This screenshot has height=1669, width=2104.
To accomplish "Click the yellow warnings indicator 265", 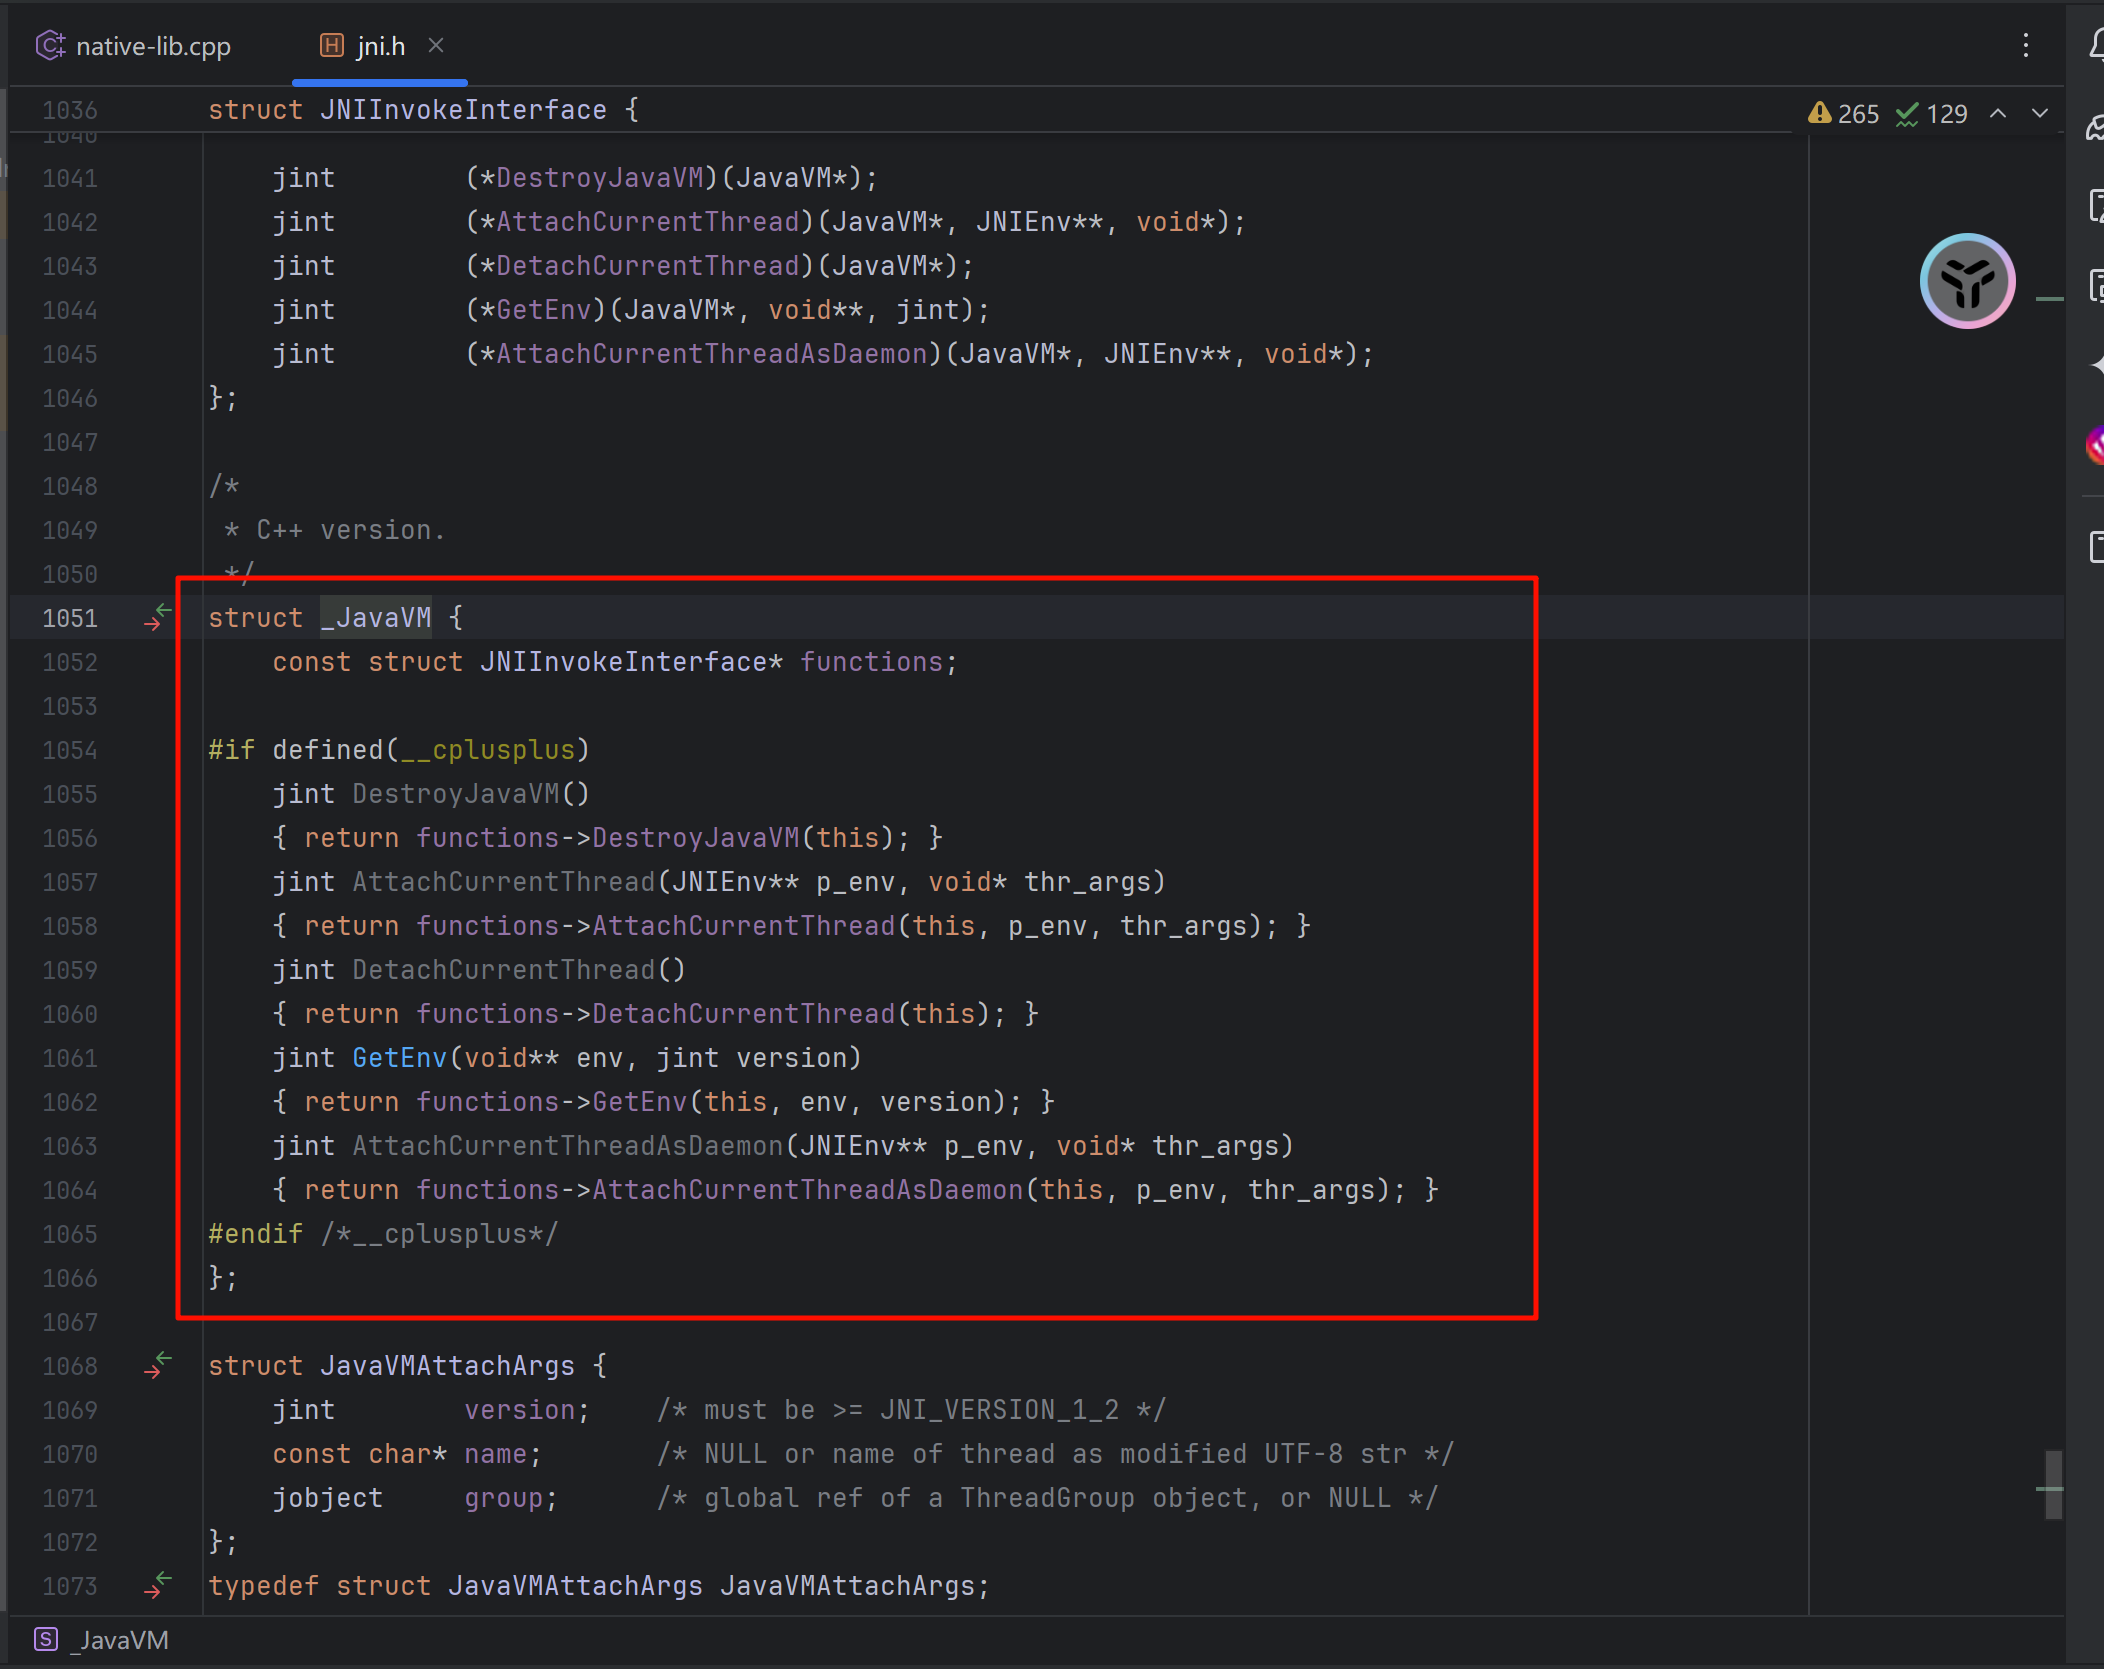I will click(1843, 114).
